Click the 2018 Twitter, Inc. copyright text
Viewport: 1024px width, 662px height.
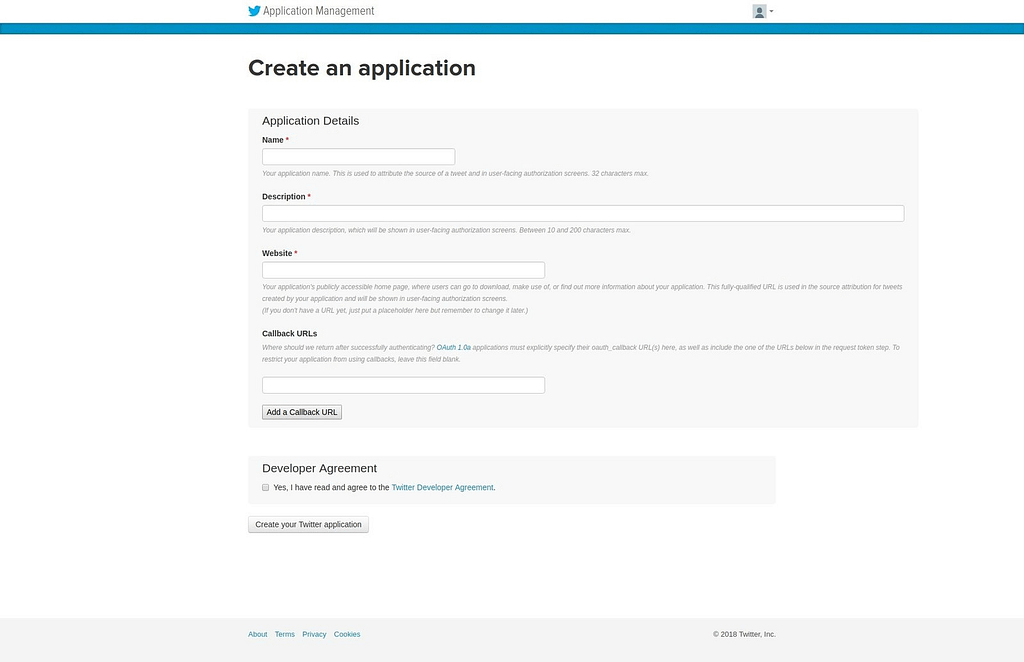tap(744, 635)
